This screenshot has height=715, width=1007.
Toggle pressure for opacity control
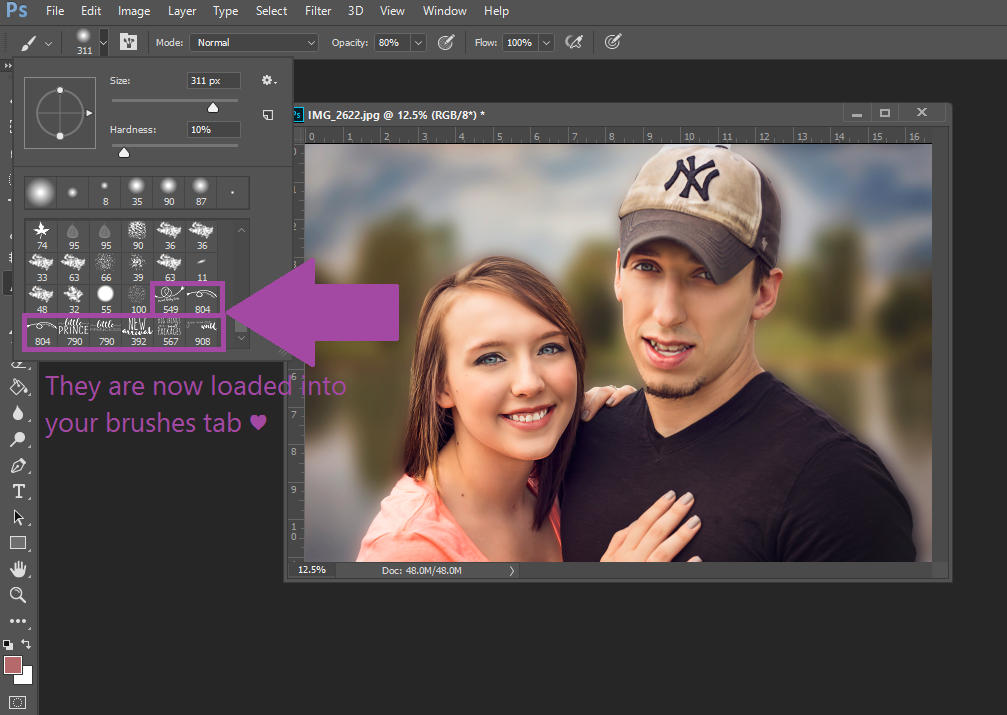point(447,42)
